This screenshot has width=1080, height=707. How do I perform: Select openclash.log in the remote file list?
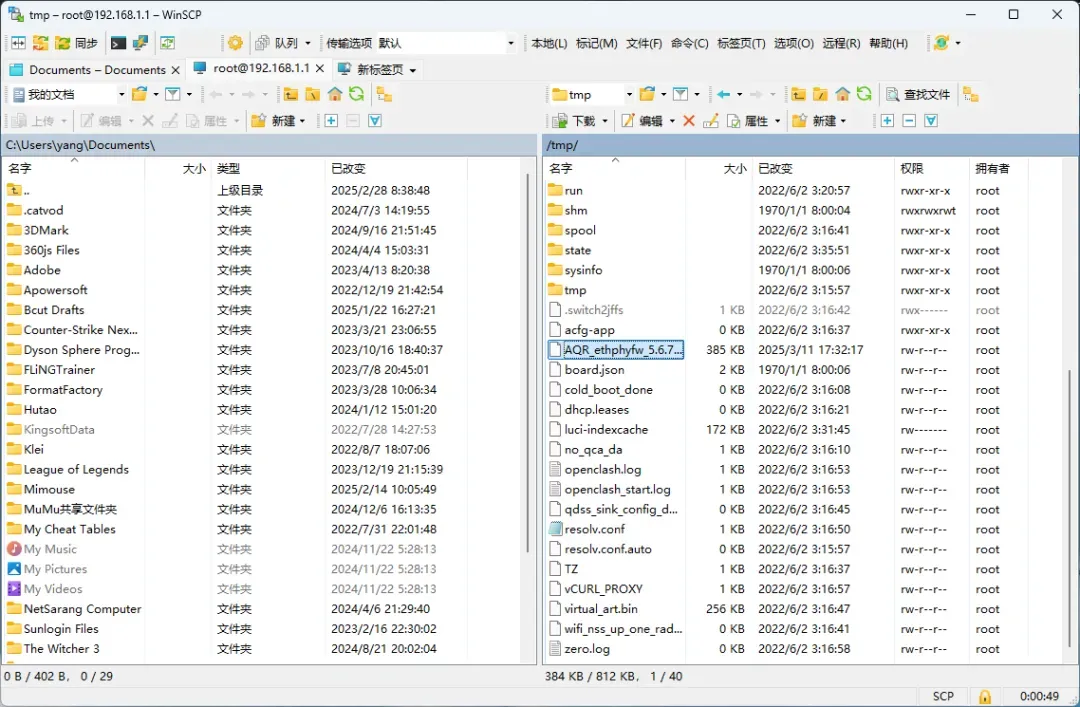602,469
